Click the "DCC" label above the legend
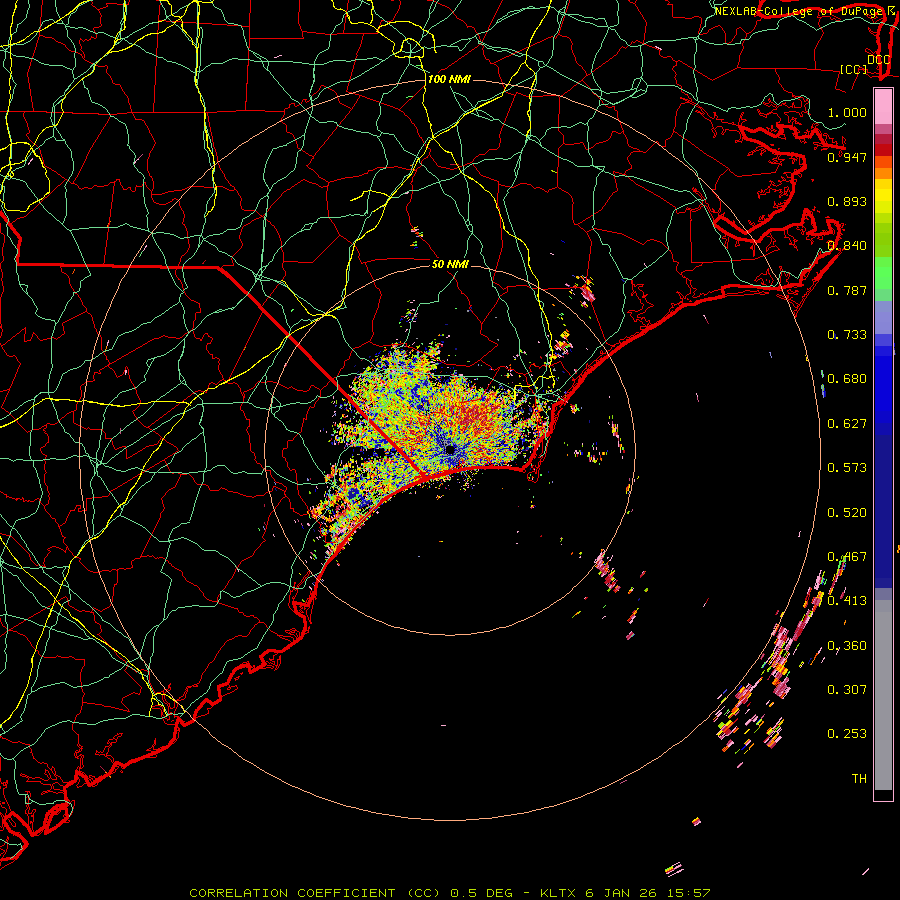Screen dimensions: 900x900 [878, 59]
